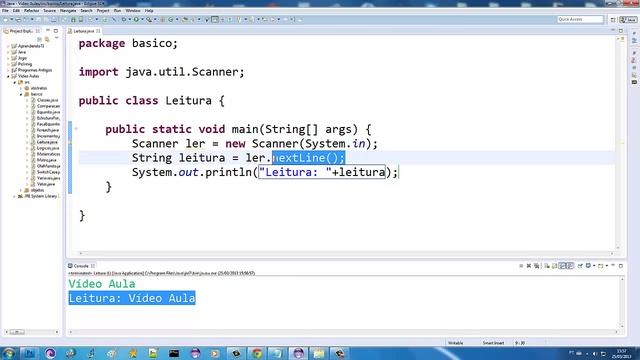Viewport: 640px width, 360px height.
Task: Open the Project Explorer view menu arrow
Action: click(56, 38)
